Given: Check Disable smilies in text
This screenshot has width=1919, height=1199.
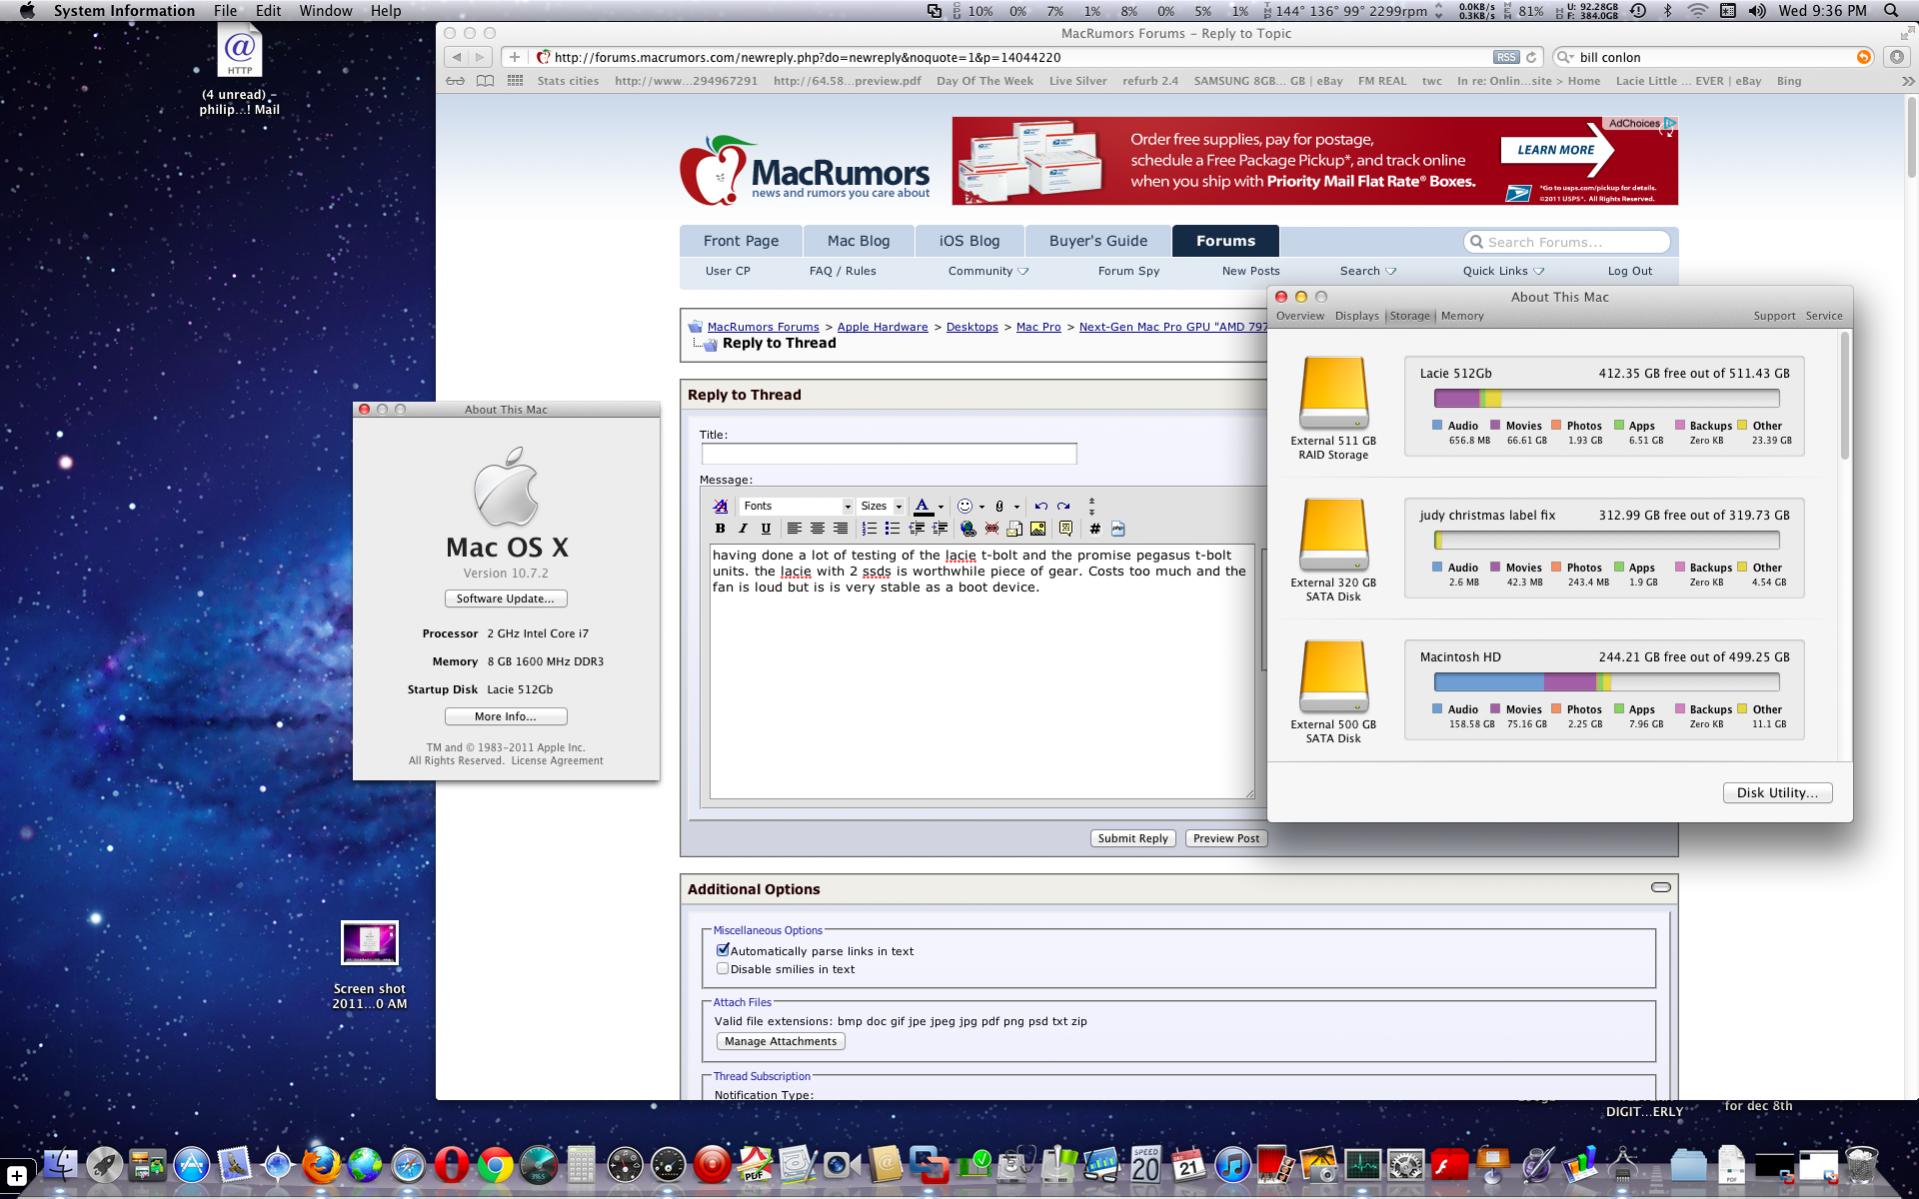Looking at the screenshot, I should coord(723,968).
